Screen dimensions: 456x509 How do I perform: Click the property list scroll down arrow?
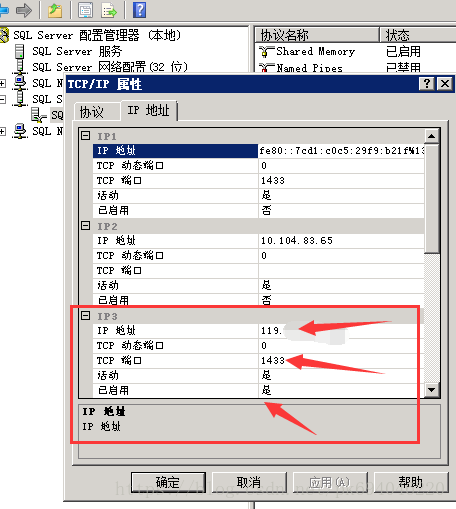(432, 390)
